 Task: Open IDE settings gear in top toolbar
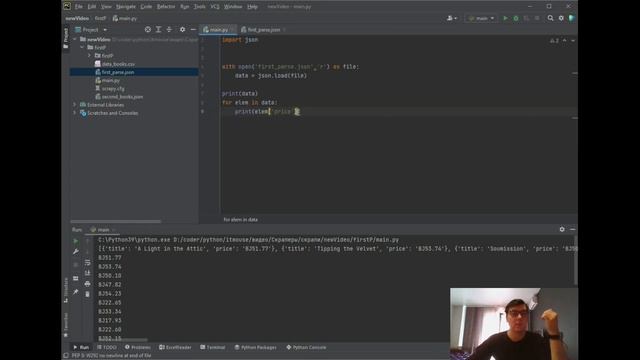(561, 18)
